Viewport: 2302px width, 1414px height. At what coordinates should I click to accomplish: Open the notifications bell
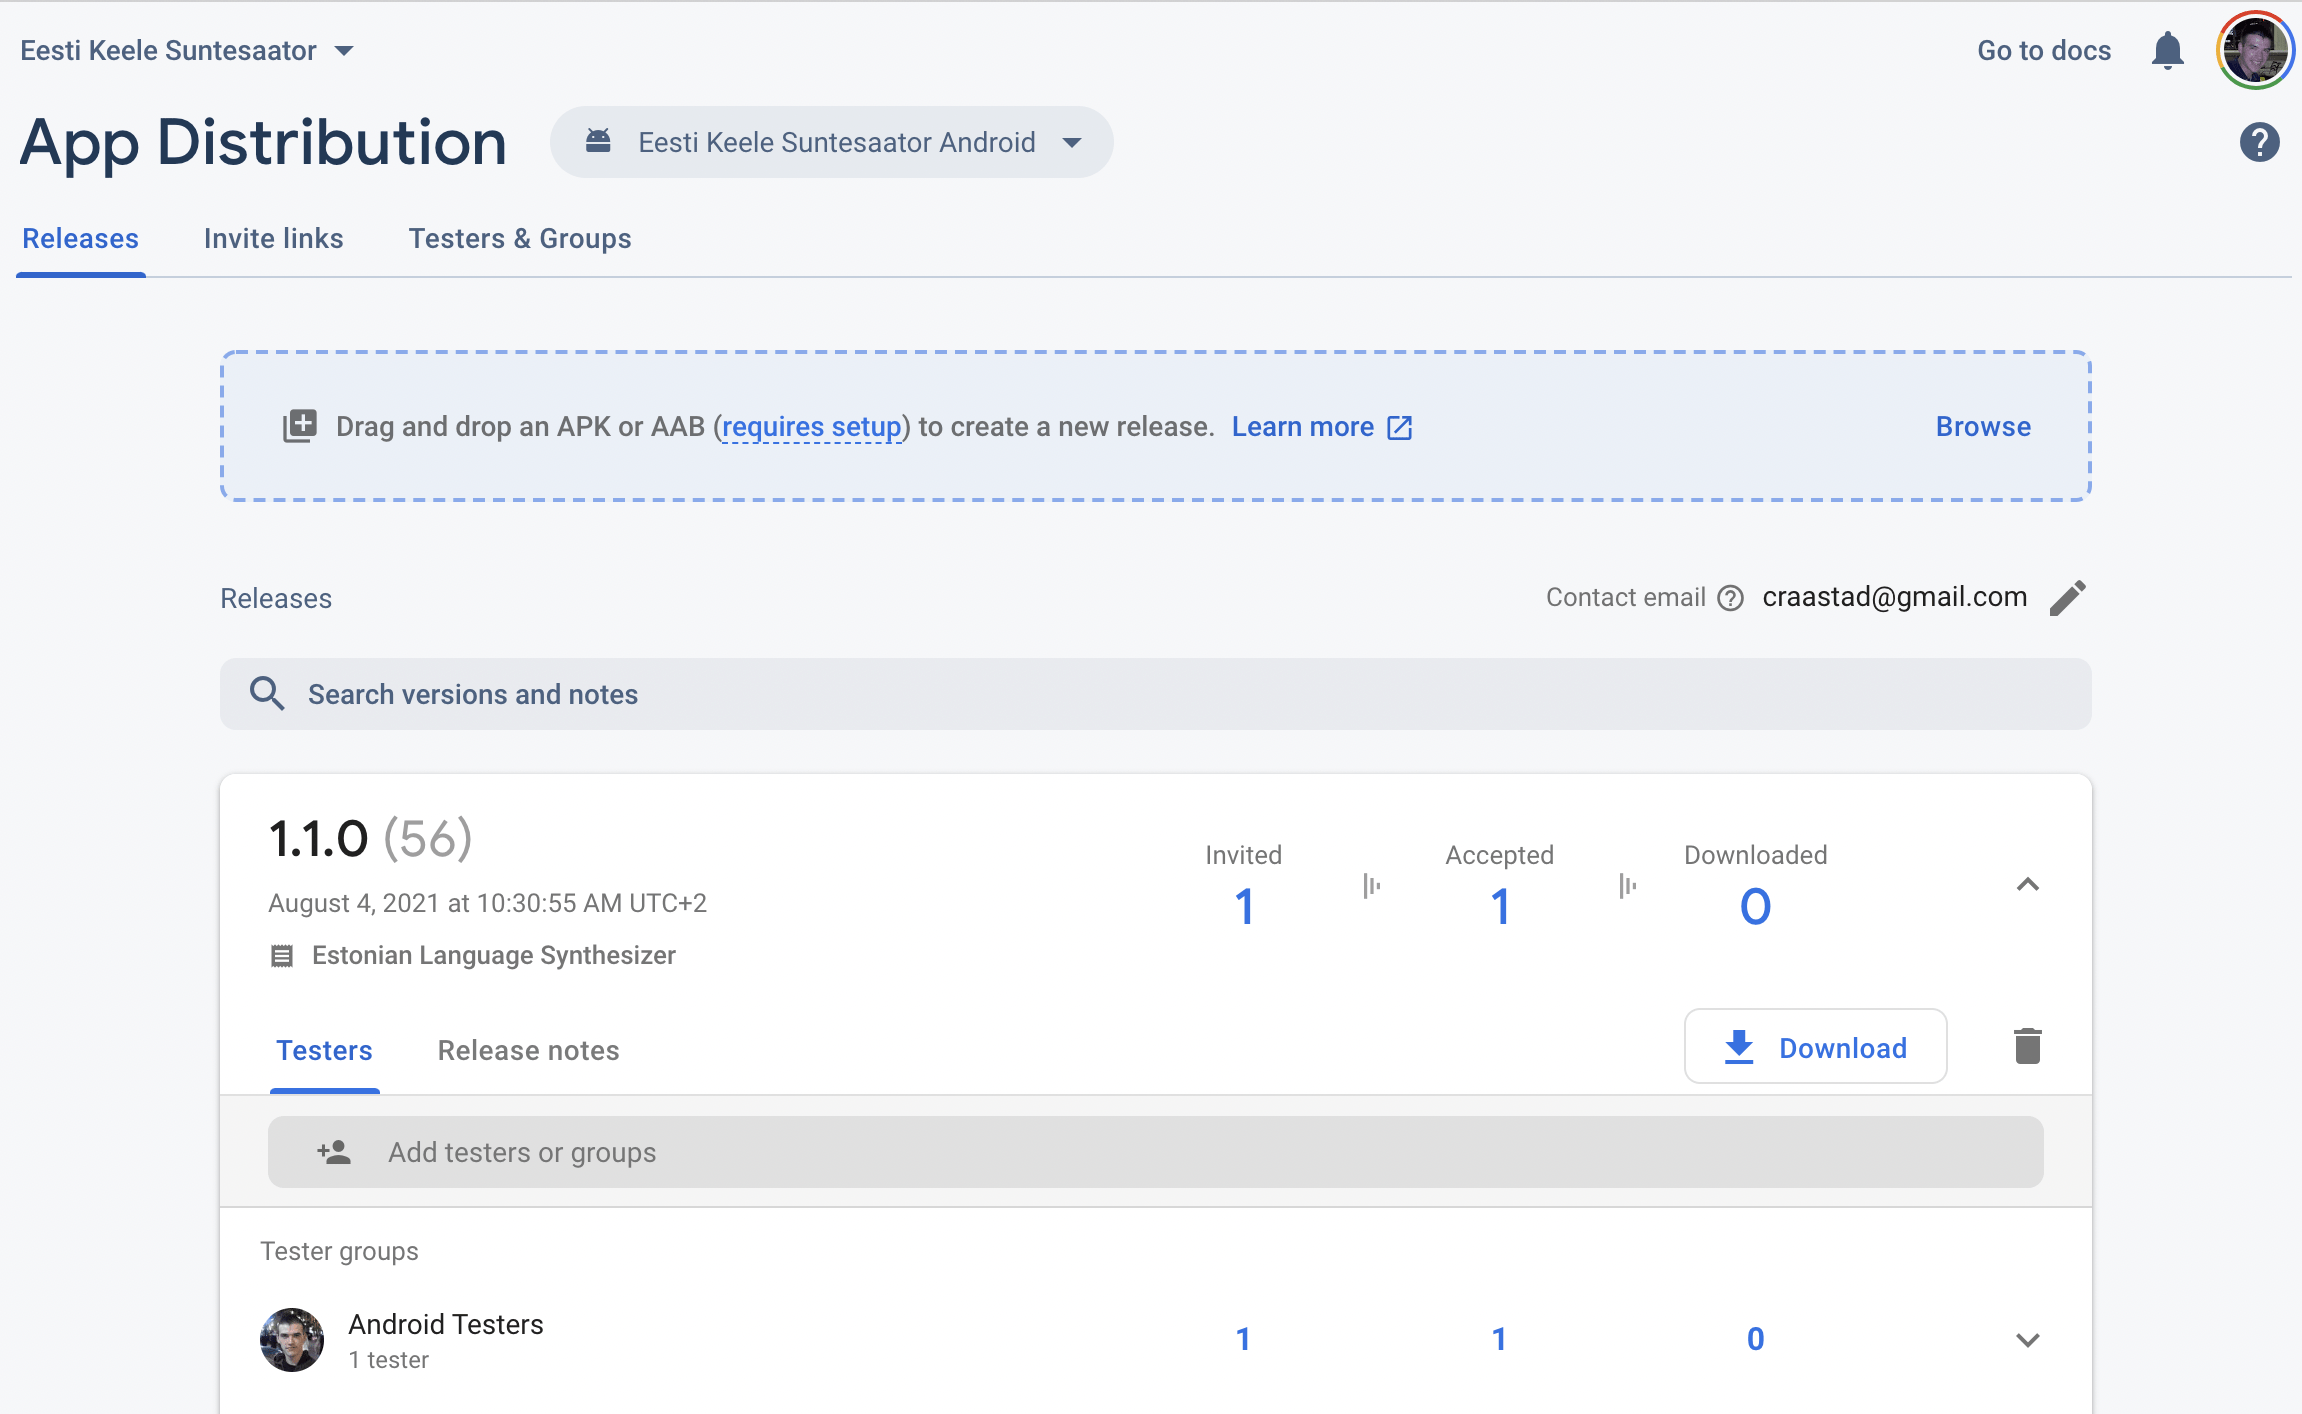2167,51
